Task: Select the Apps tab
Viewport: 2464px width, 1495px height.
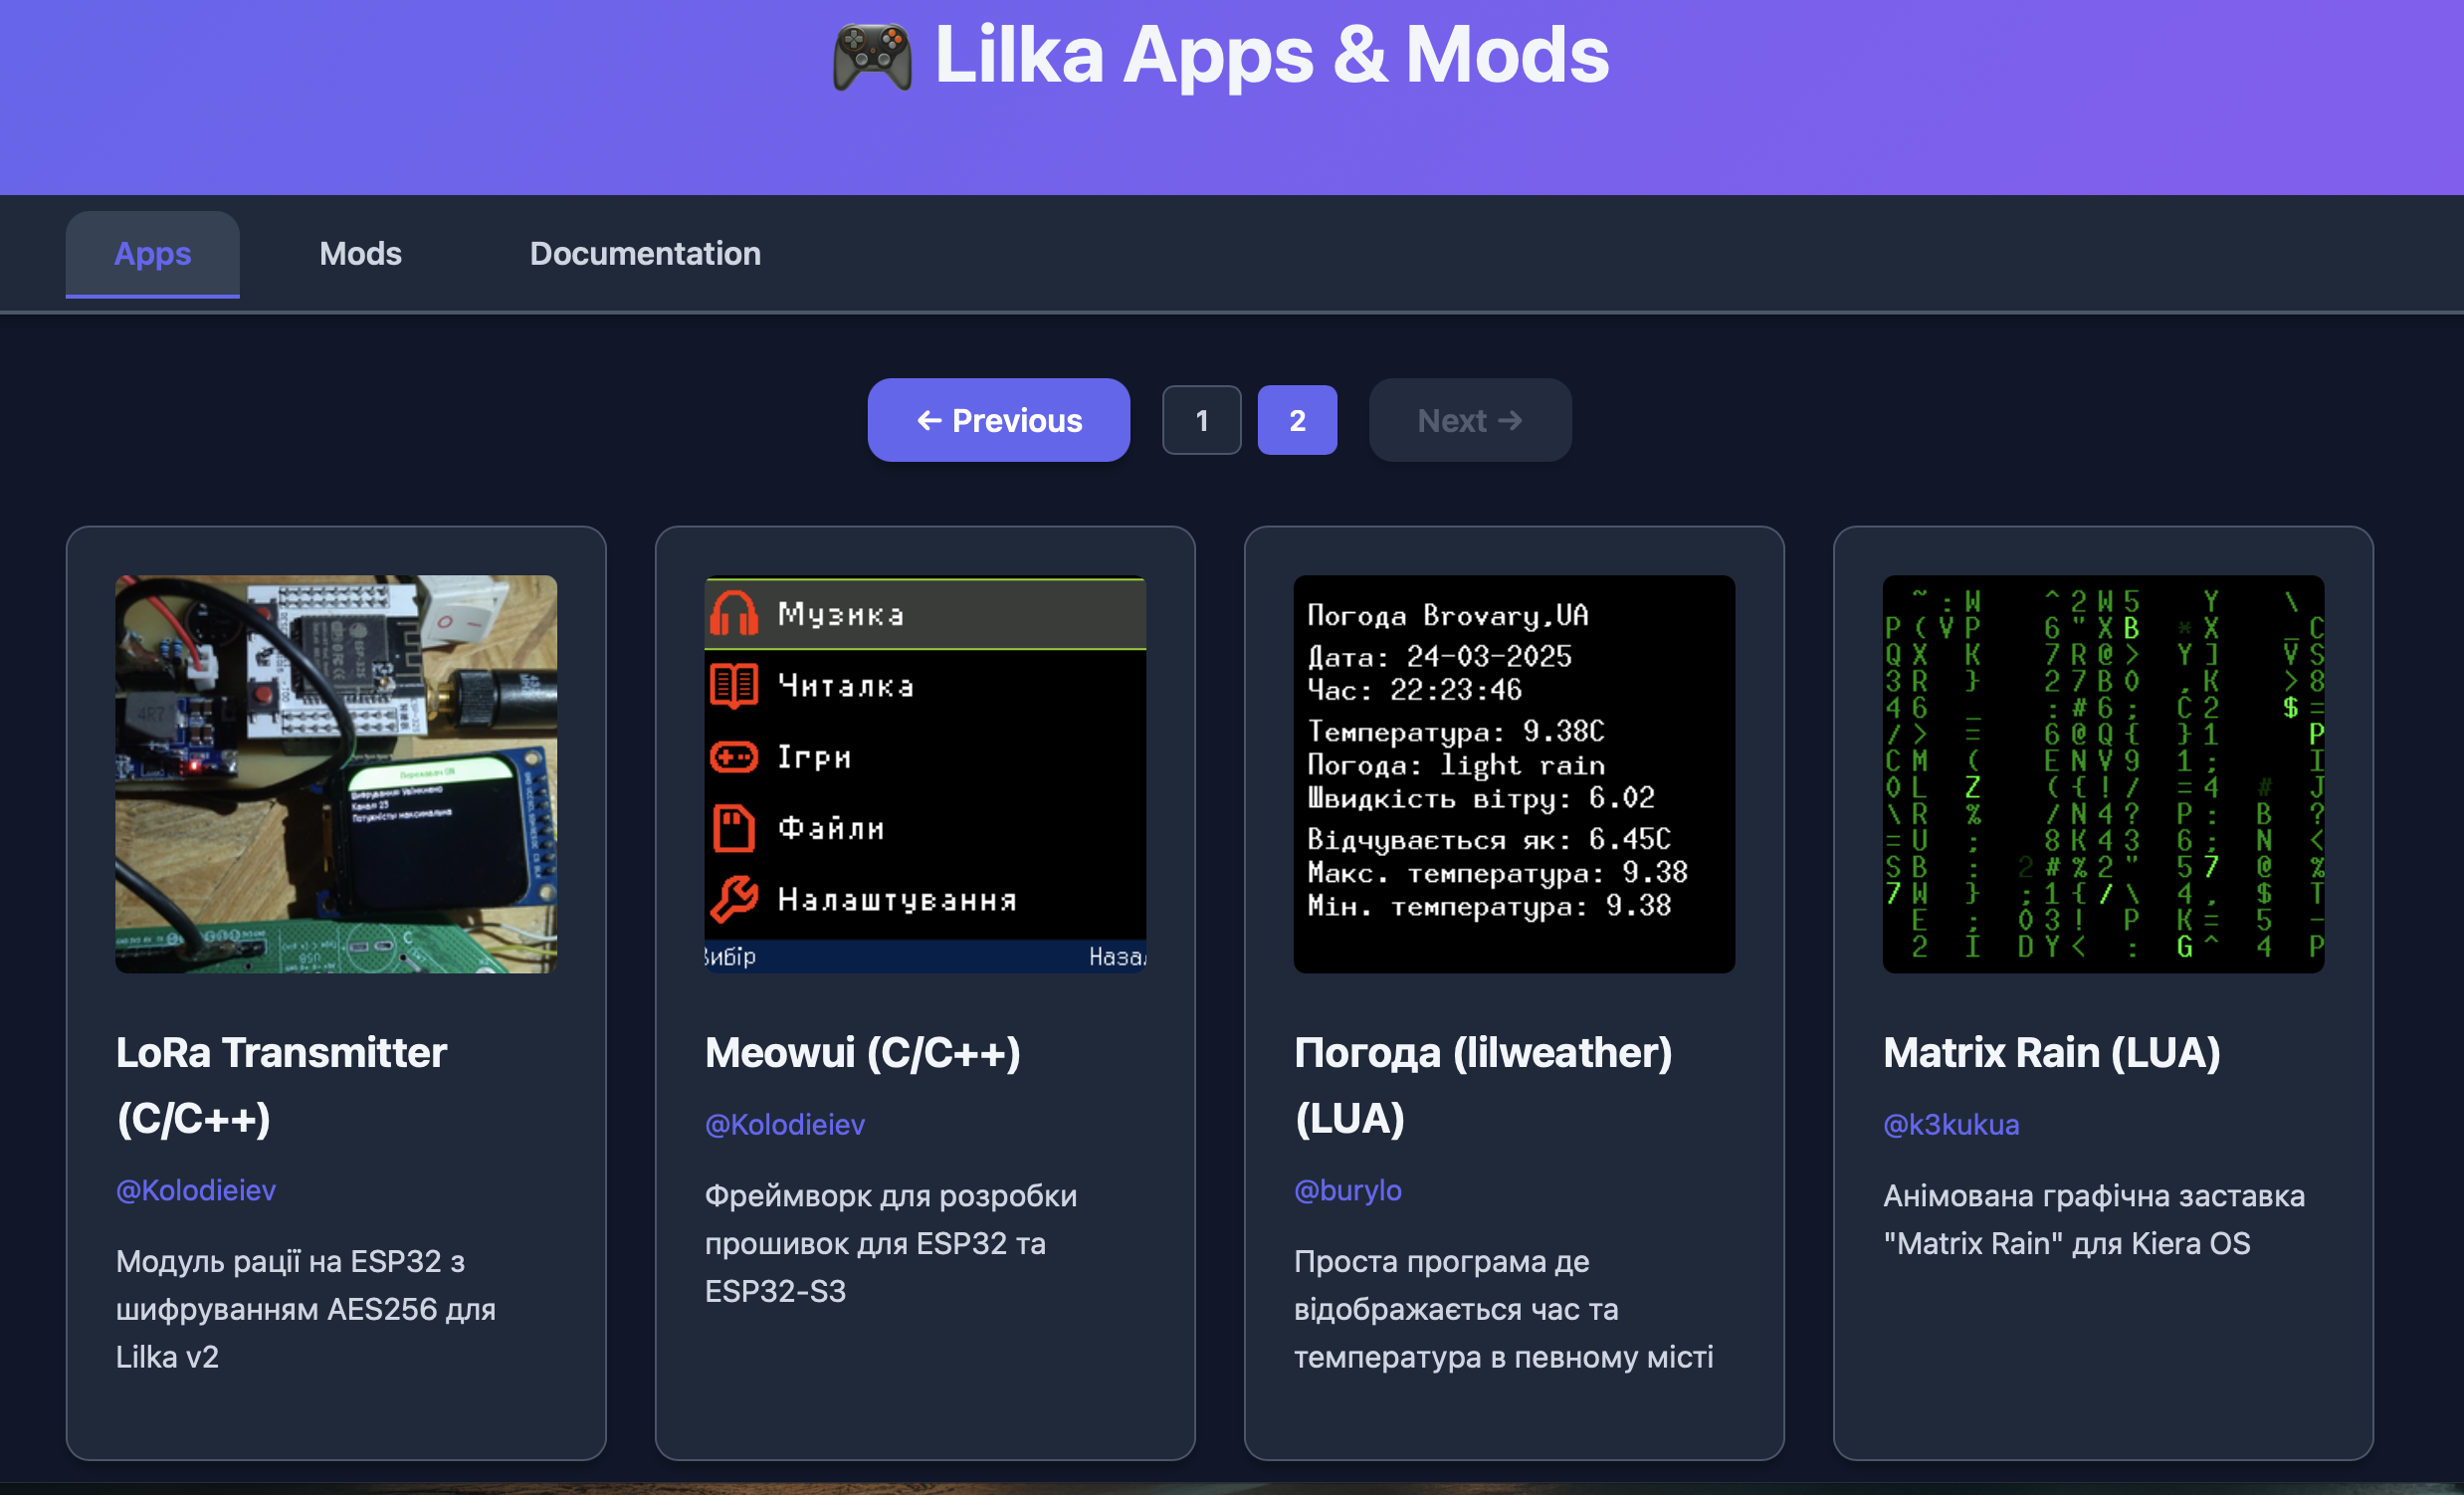Action: [152, 254]
